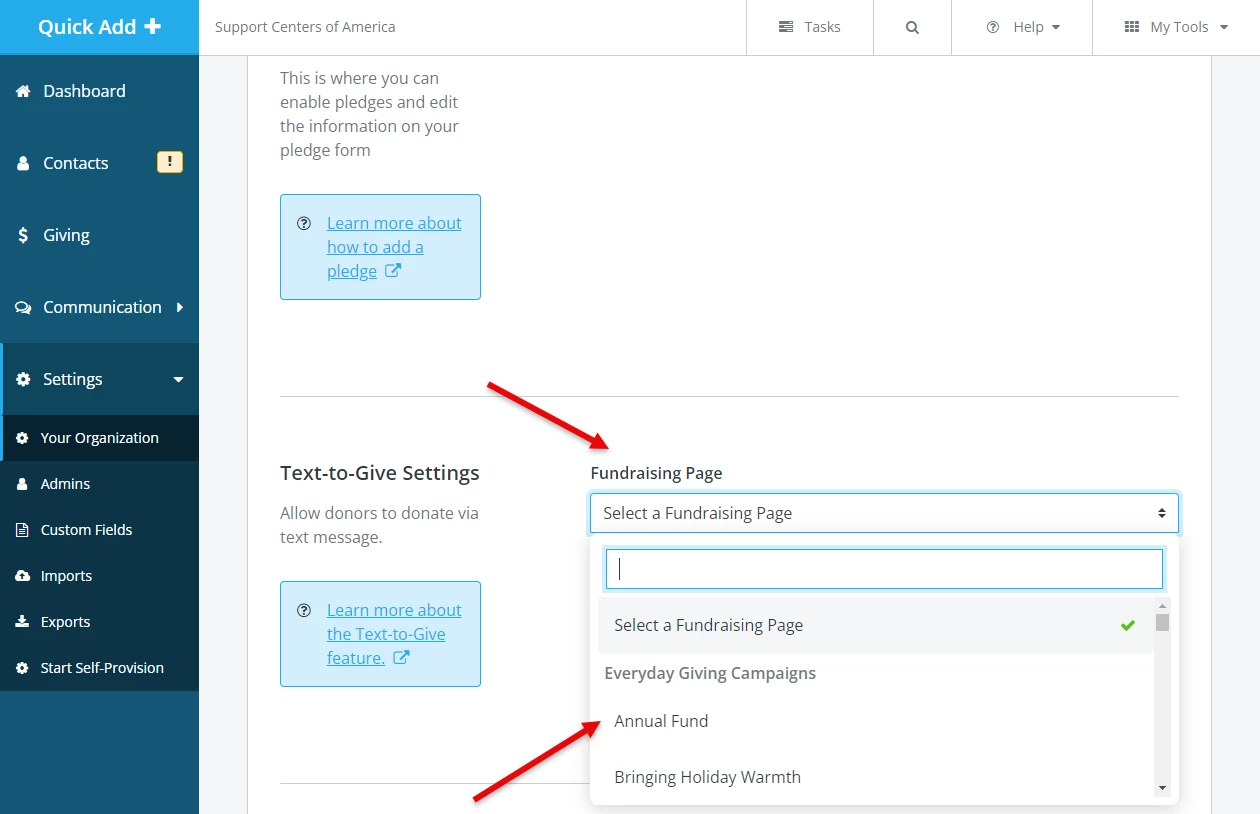The height and width of the screenshot is (814, 1260).
Task: Click the Exports download icon
Action: click(x=22, y=622)
